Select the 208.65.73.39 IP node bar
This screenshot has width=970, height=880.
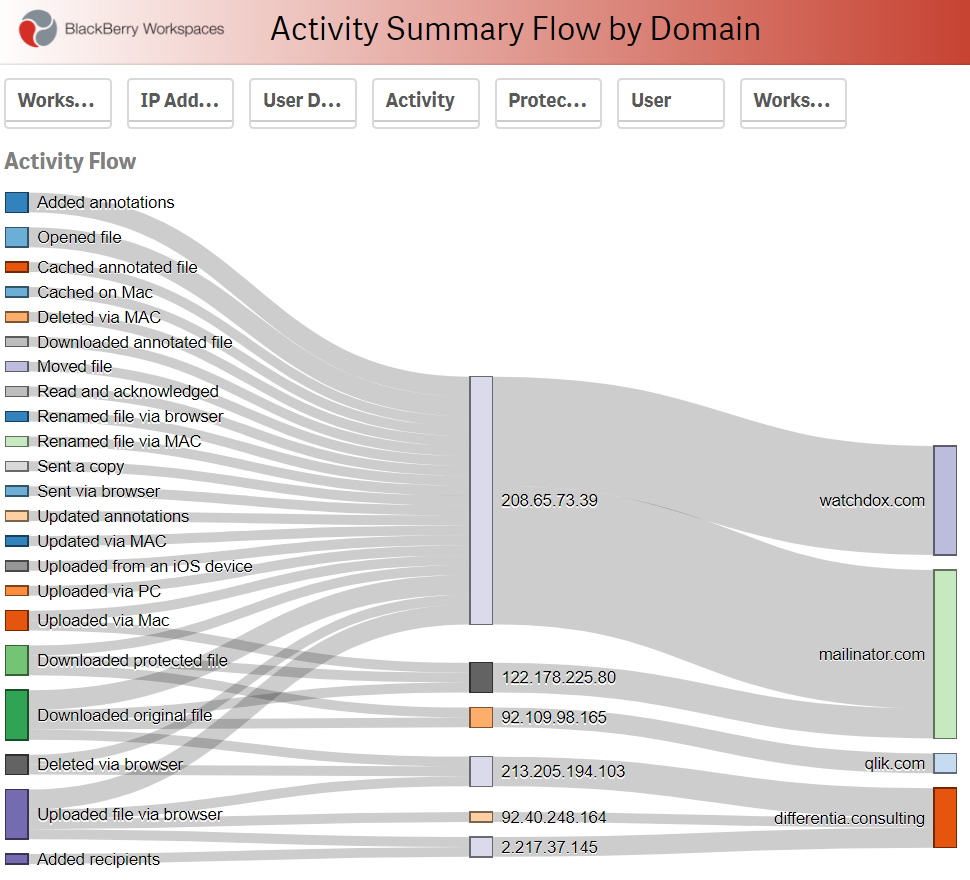tap(481, 500)
